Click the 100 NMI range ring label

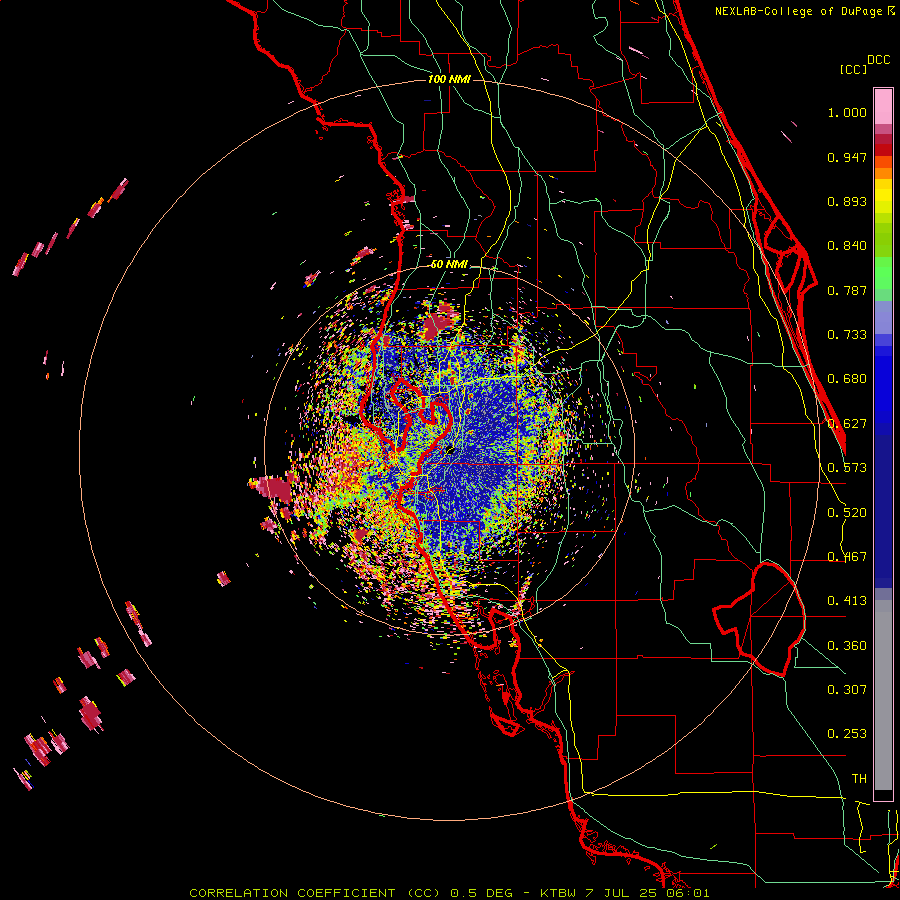click(x=449, y=79)
